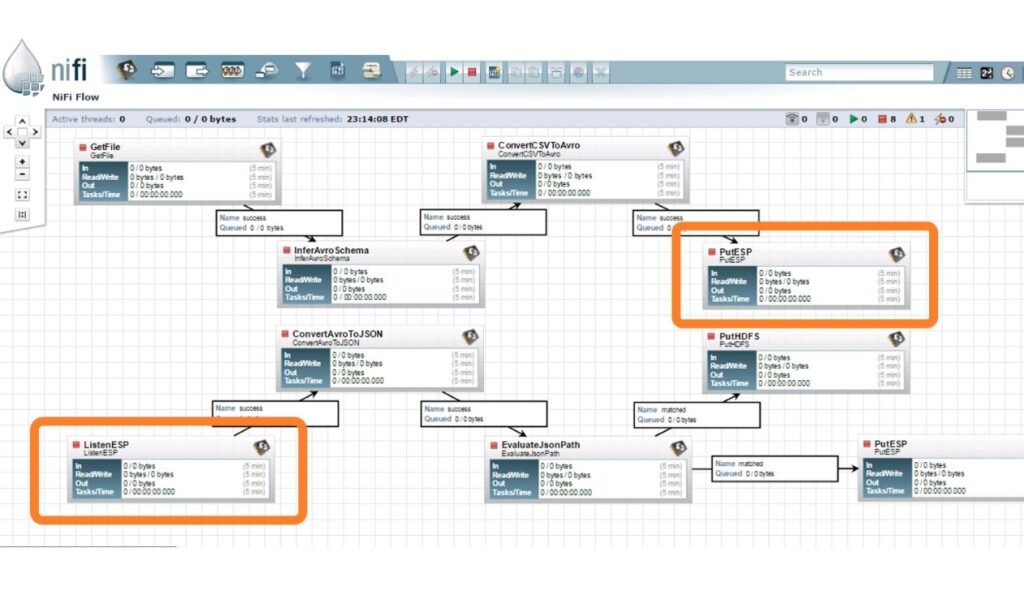The height and width of the screenshot is (608, 1024).
Task: Open the Flow History clock icon
Action: tap(1008, 73)
